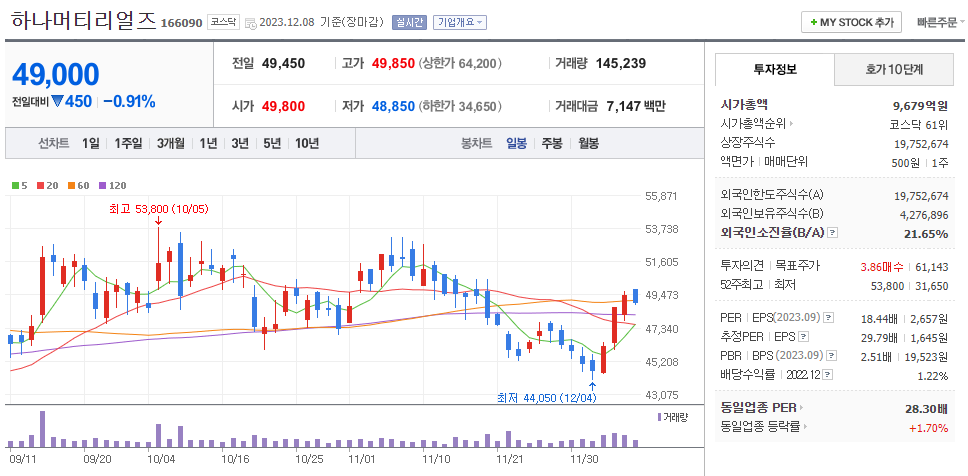Click 상장주식수 value 19,752,674

pos(921,143)
